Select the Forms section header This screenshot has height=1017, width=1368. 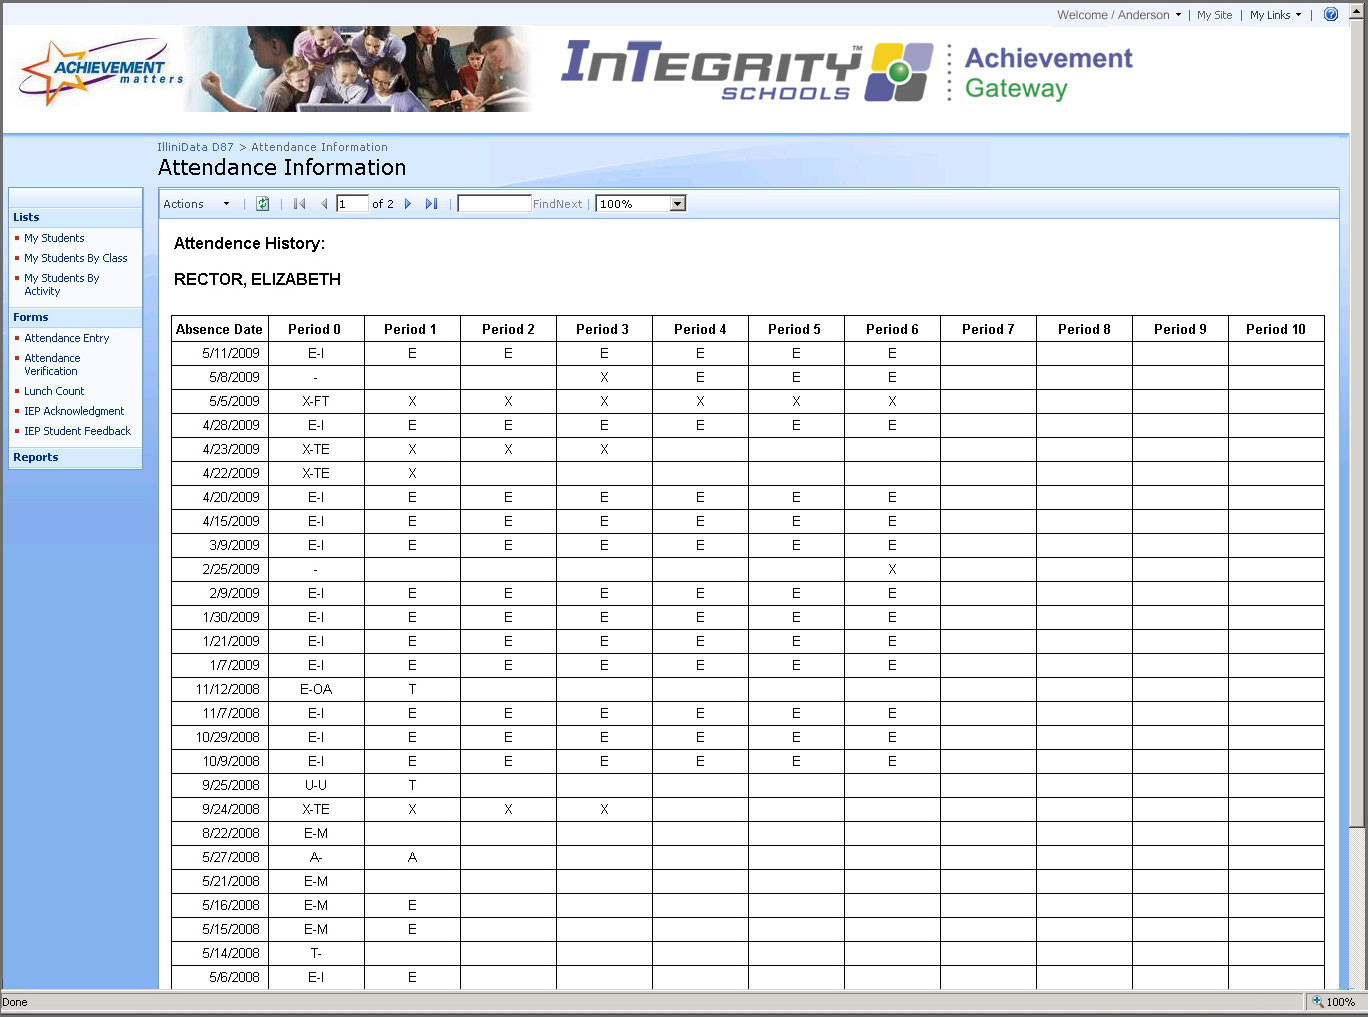75,317
